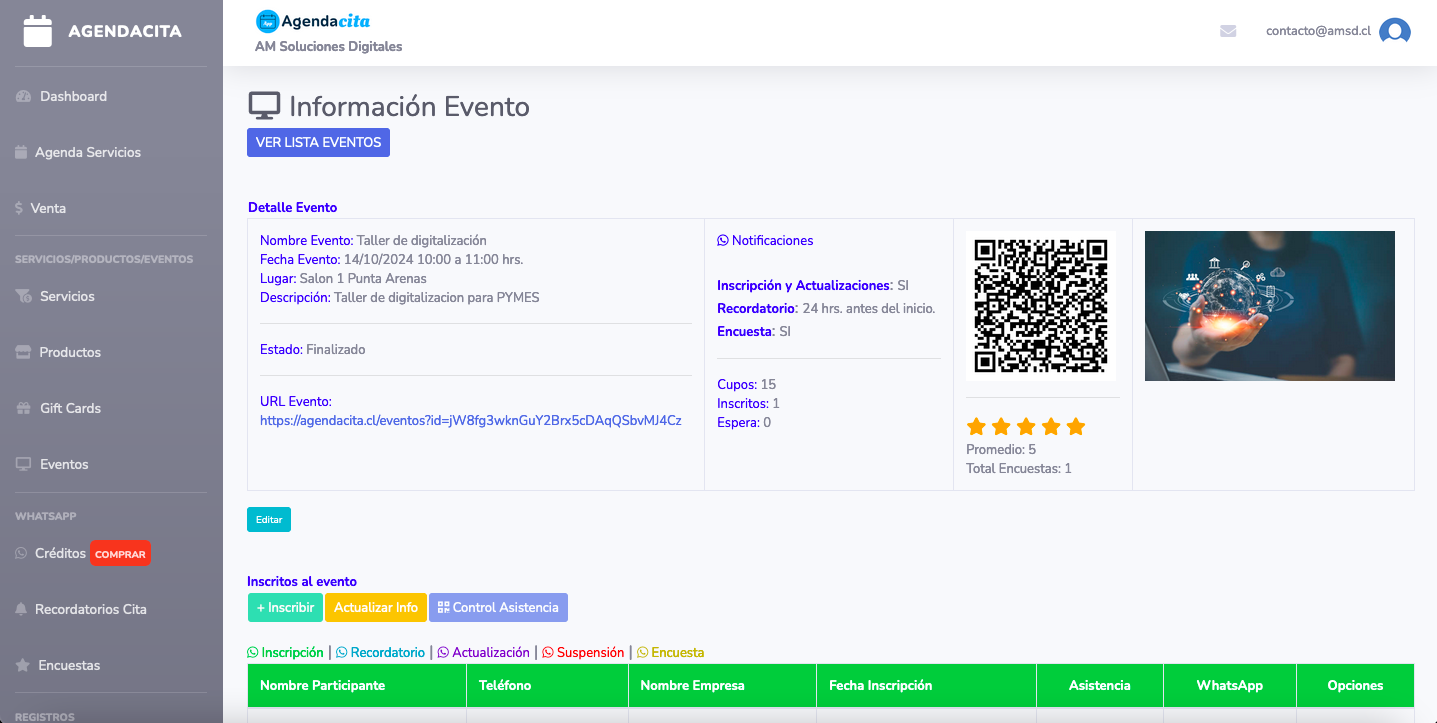Open the event URL link
This screenshot has width=1437, height=723.
click(x=470, y=421)
